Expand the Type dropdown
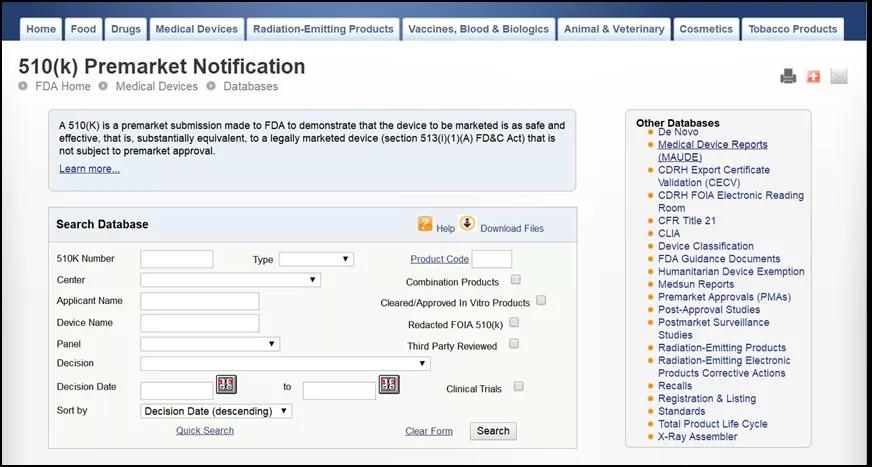This screenshot has height=467, width=872. pyautogui.click(x=316, y=259)
